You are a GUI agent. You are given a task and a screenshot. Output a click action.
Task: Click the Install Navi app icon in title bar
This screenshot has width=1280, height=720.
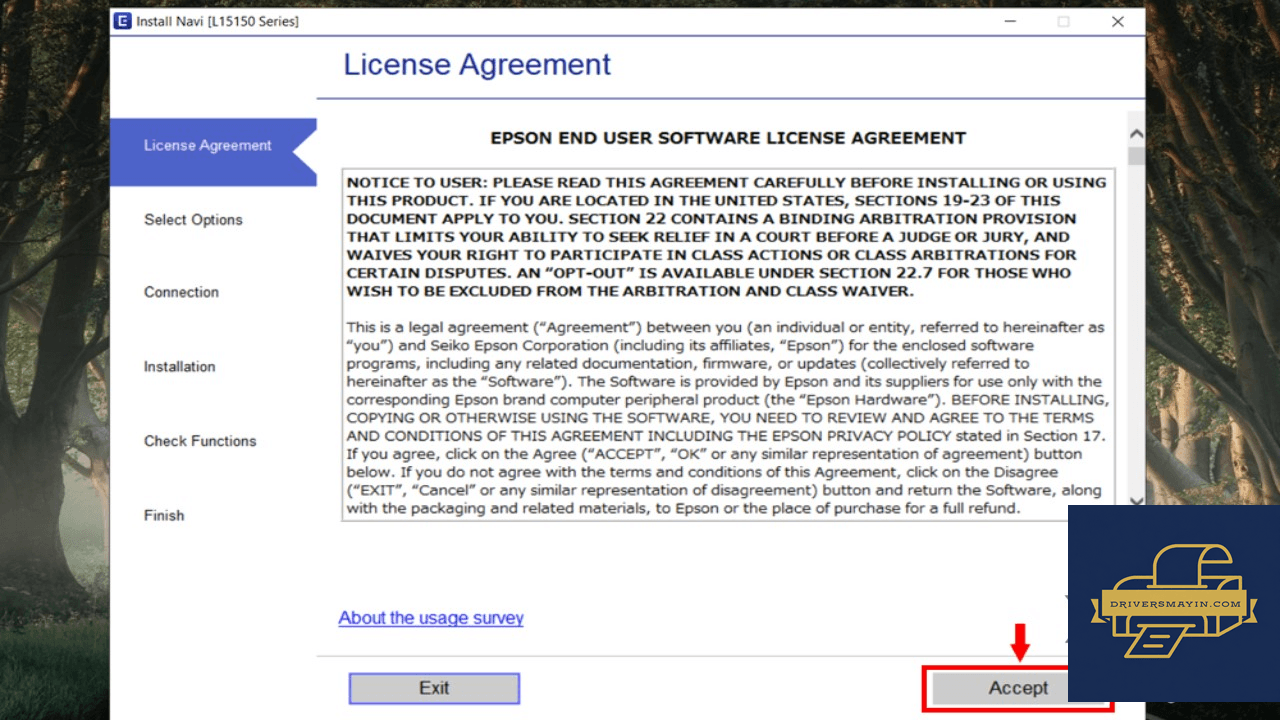[123, 21]
